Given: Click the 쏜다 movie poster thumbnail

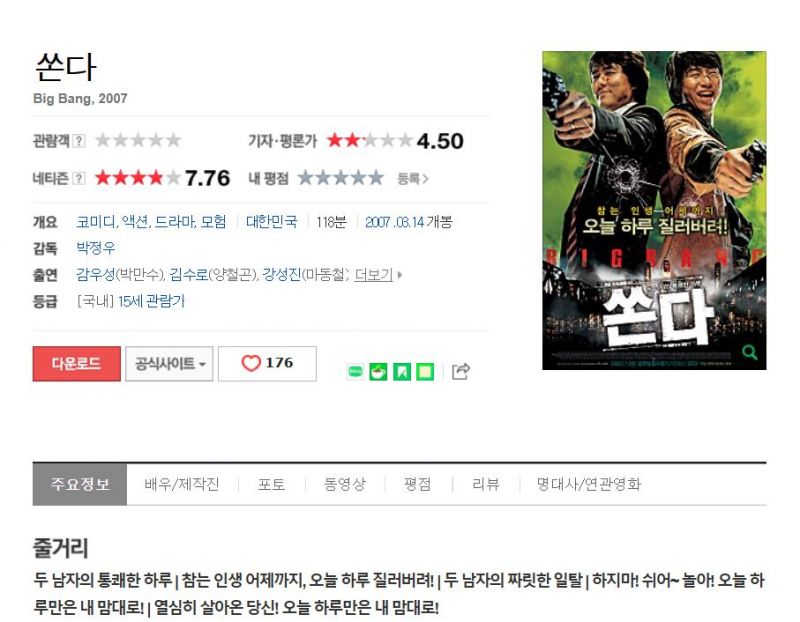Looking at the screenshot, I should (x=654, y=210).
